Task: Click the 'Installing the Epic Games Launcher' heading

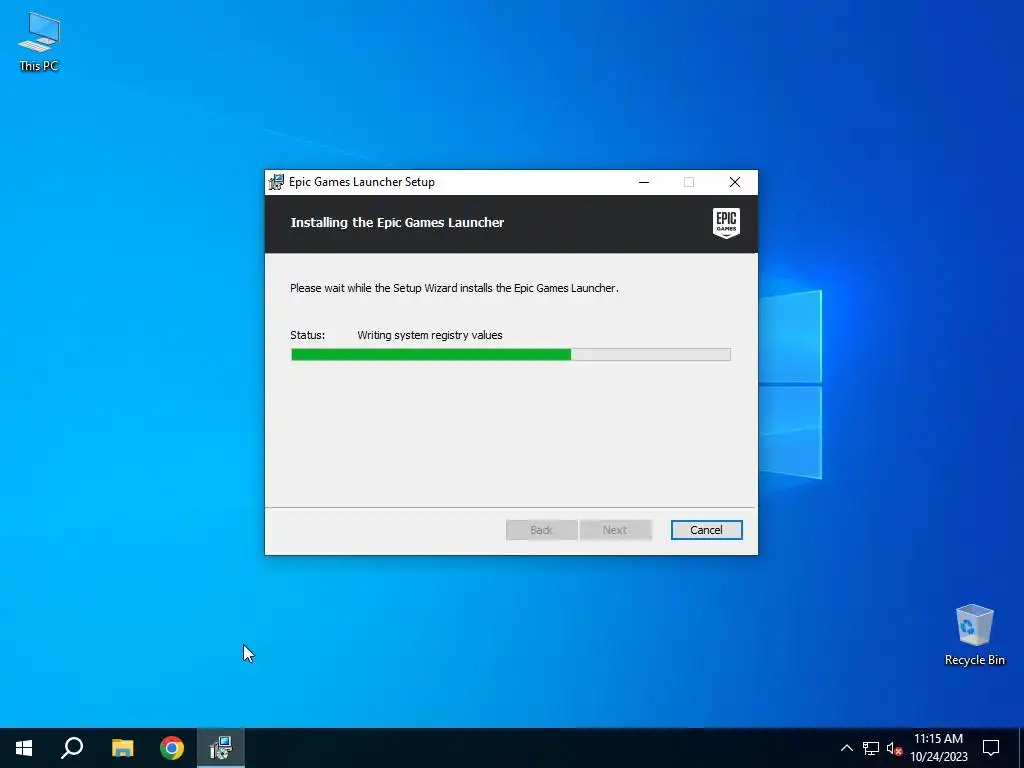Action: 397,223
